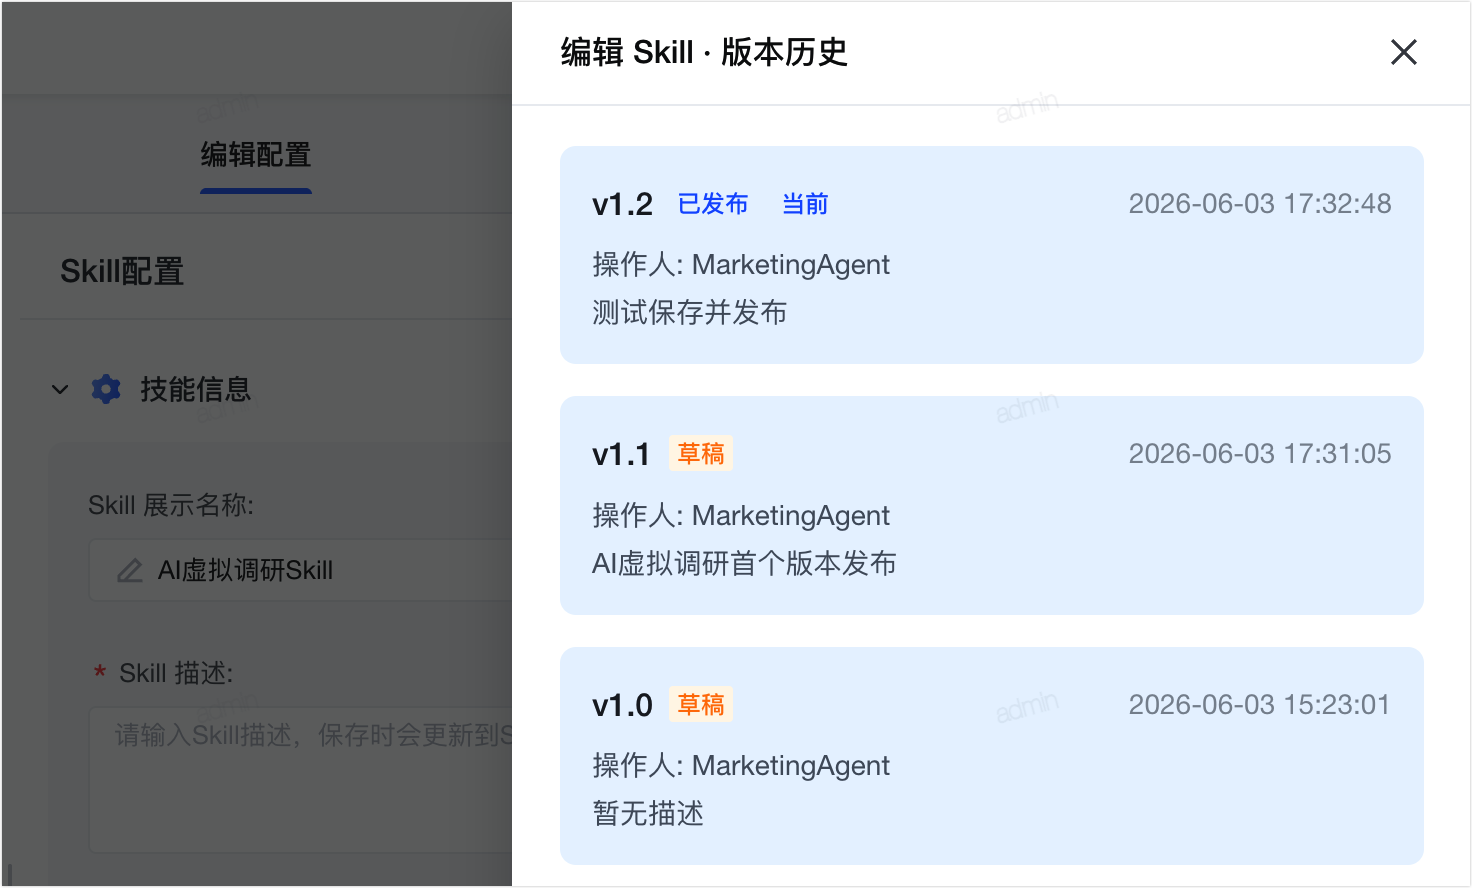This screenshot has width=1472, height=888.
Task: Click operator line in v1.0 card
Action: coord(741,766)
